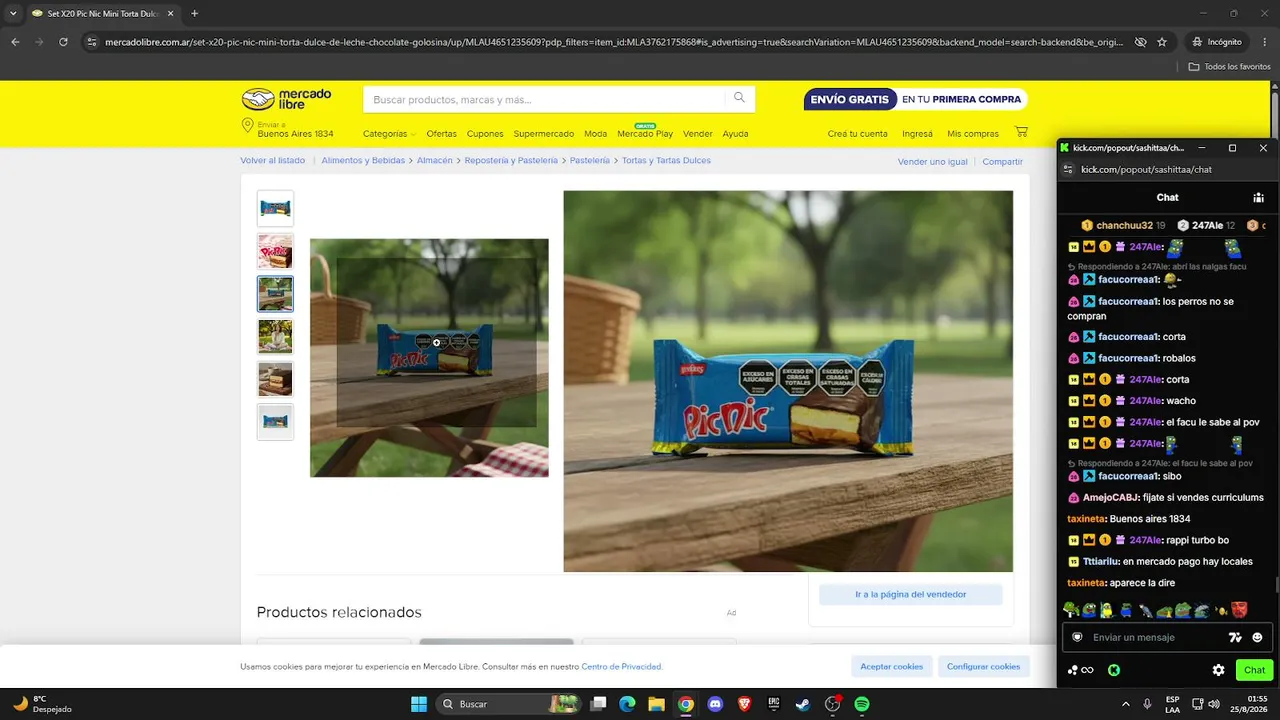
Task: Open the Ofertas menu item
Action: [441, 134]
